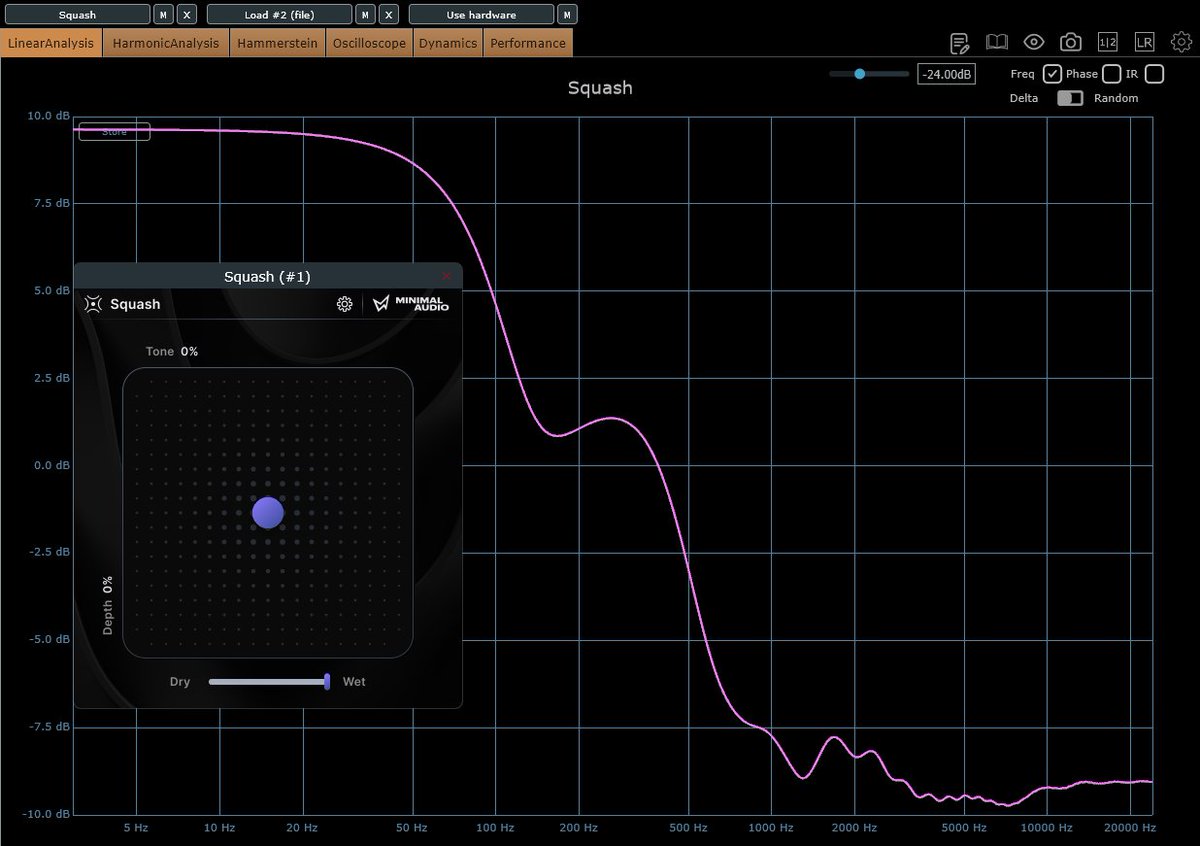Enable the IR checkbox
The width and height of the screenshot is (1200, 846).
(x=1155, y=74)
